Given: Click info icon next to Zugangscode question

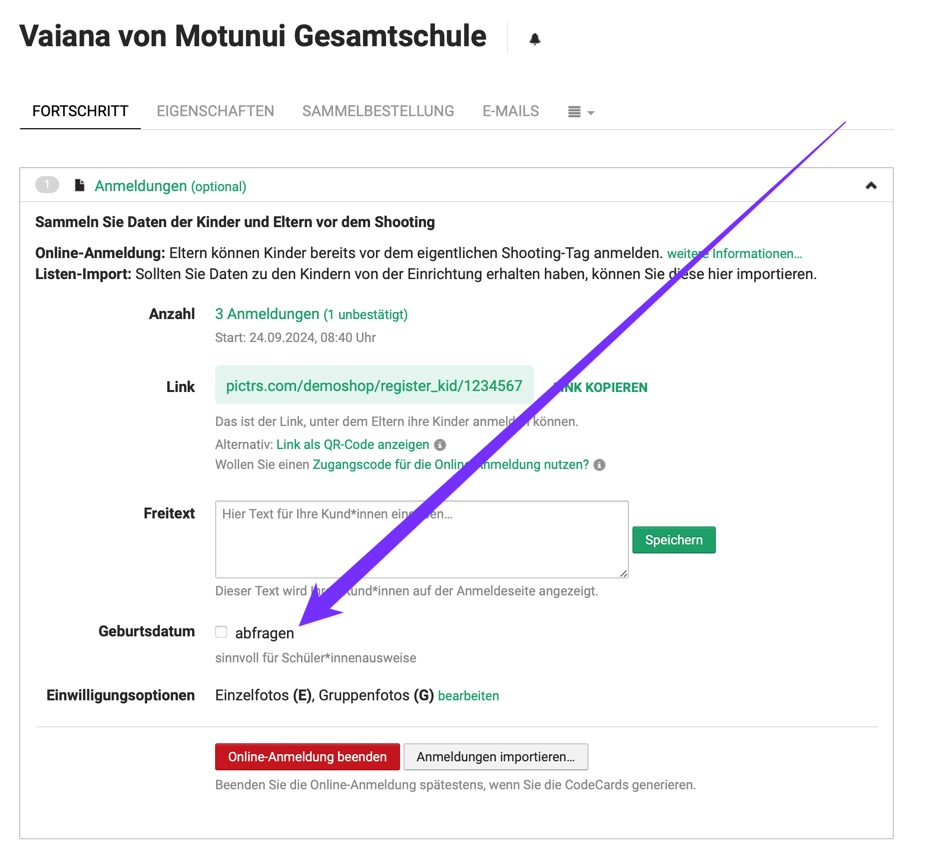Looking at the screenshot, I should 600,465.
